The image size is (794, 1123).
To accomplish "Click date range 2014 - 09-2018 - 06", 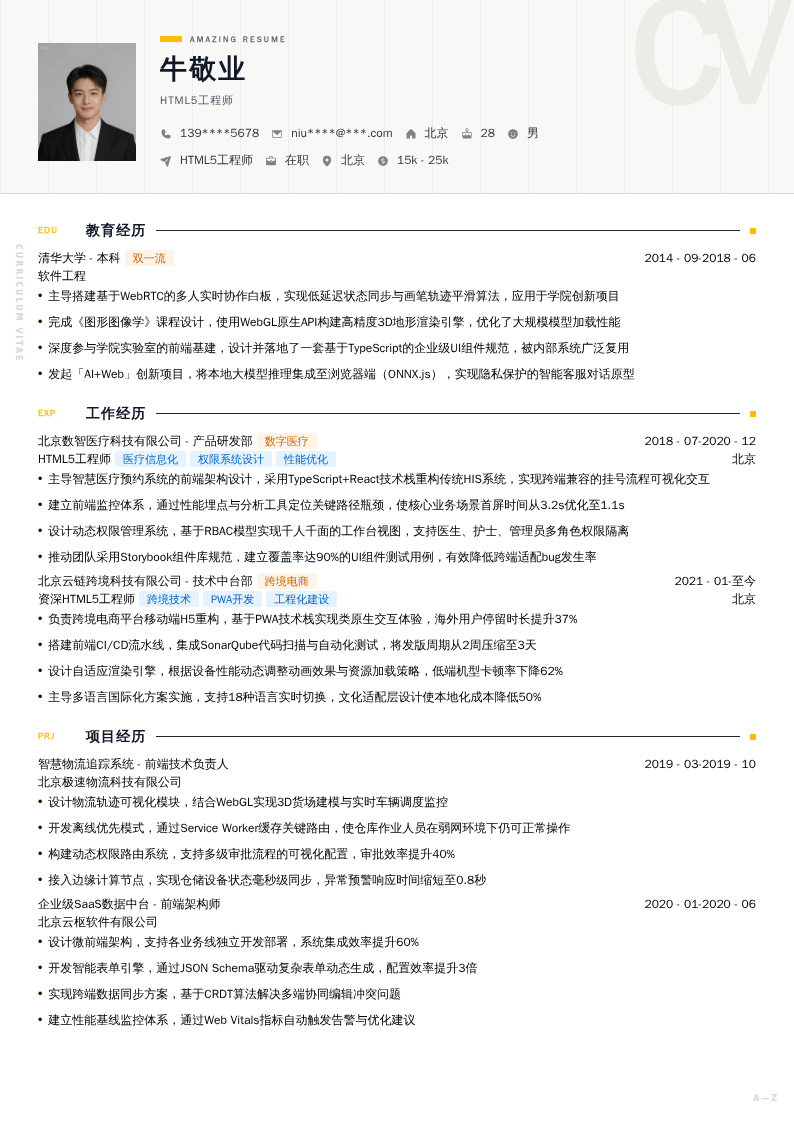I will click(x=699, y=258).
